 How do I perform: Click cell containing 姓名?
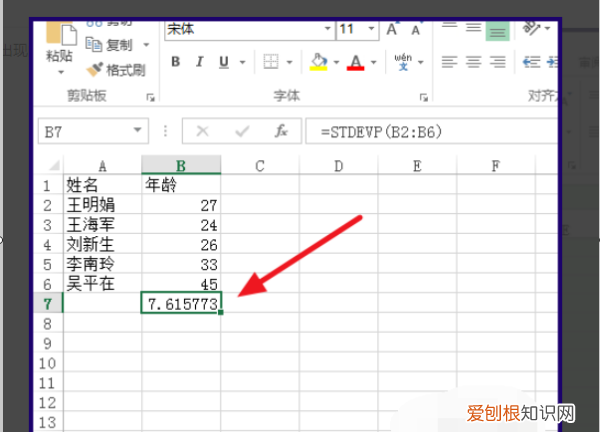click(x=103, y=185)
